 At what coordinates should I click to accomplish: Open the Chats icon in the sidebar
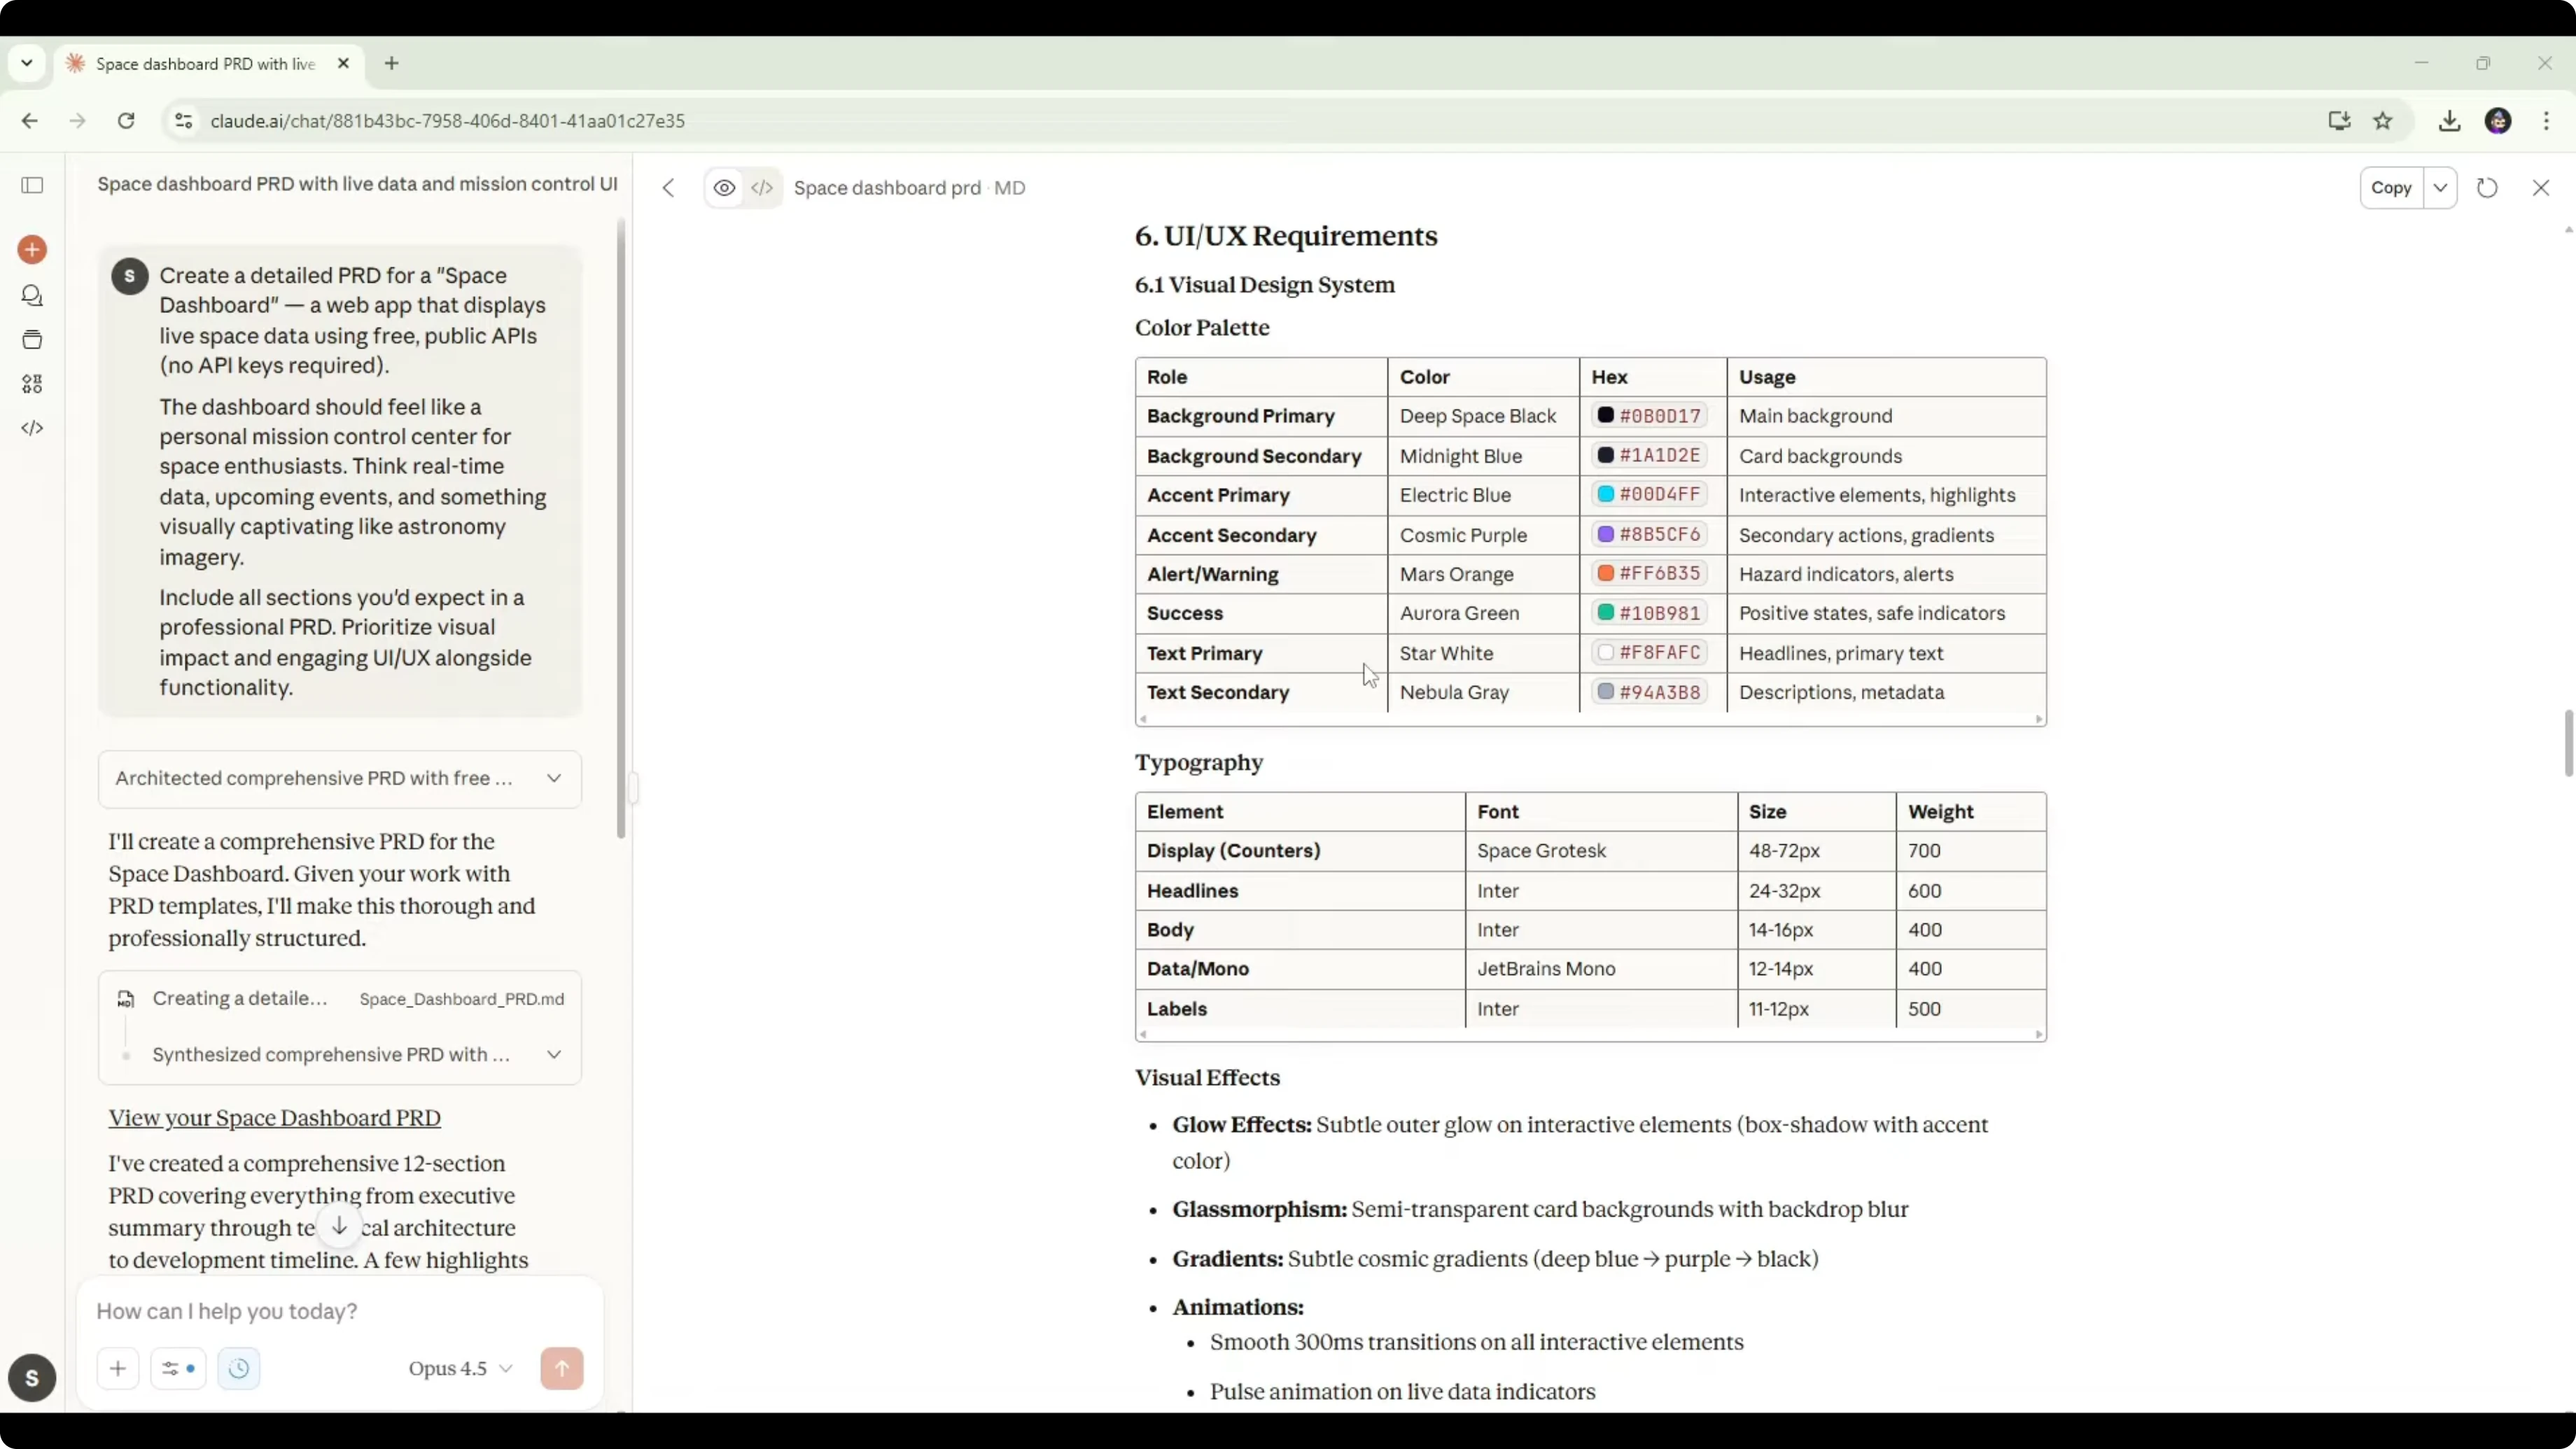[32, 296]
